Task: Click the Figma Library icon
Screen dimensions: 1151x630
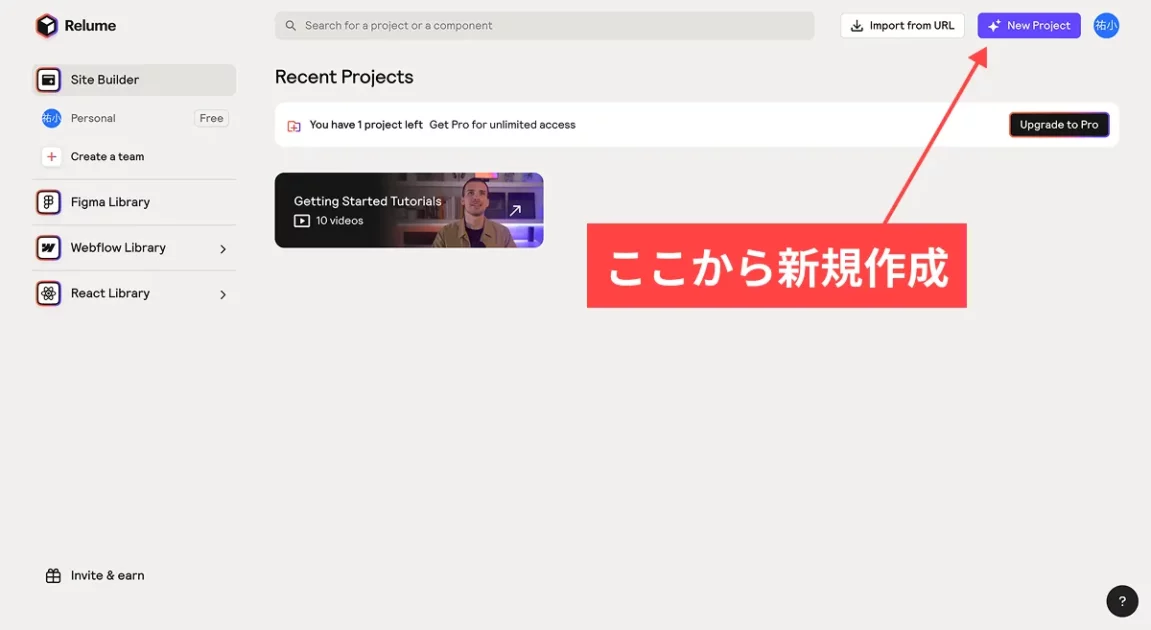Action: pyautogui.click(x=48, y=202)
